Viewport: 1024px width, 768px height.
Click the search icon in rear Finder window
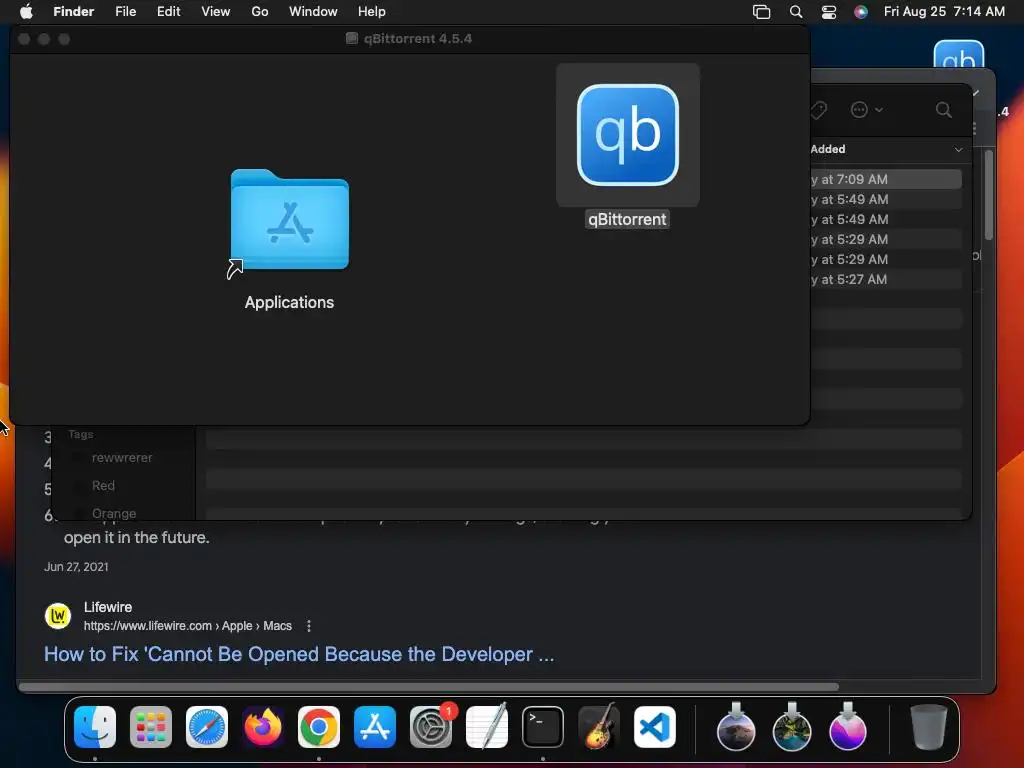pos(944,110)
